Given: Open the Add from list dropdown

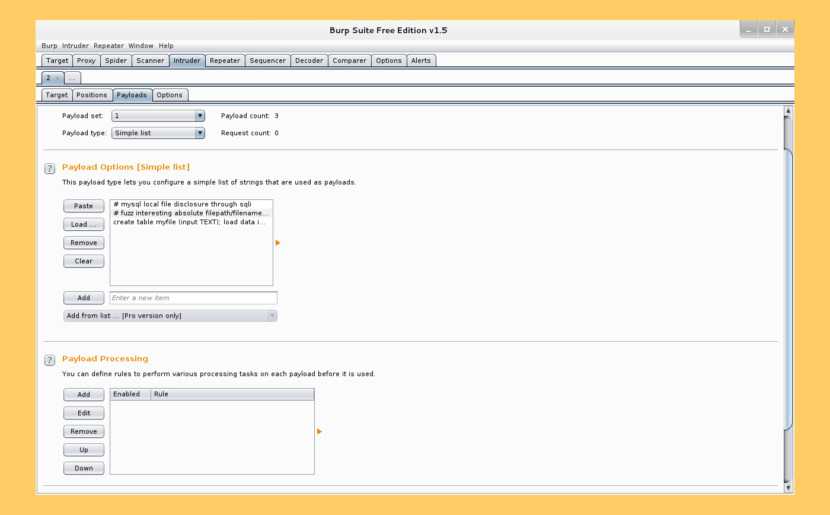Looking at the screenshot, I should [170, 315].
